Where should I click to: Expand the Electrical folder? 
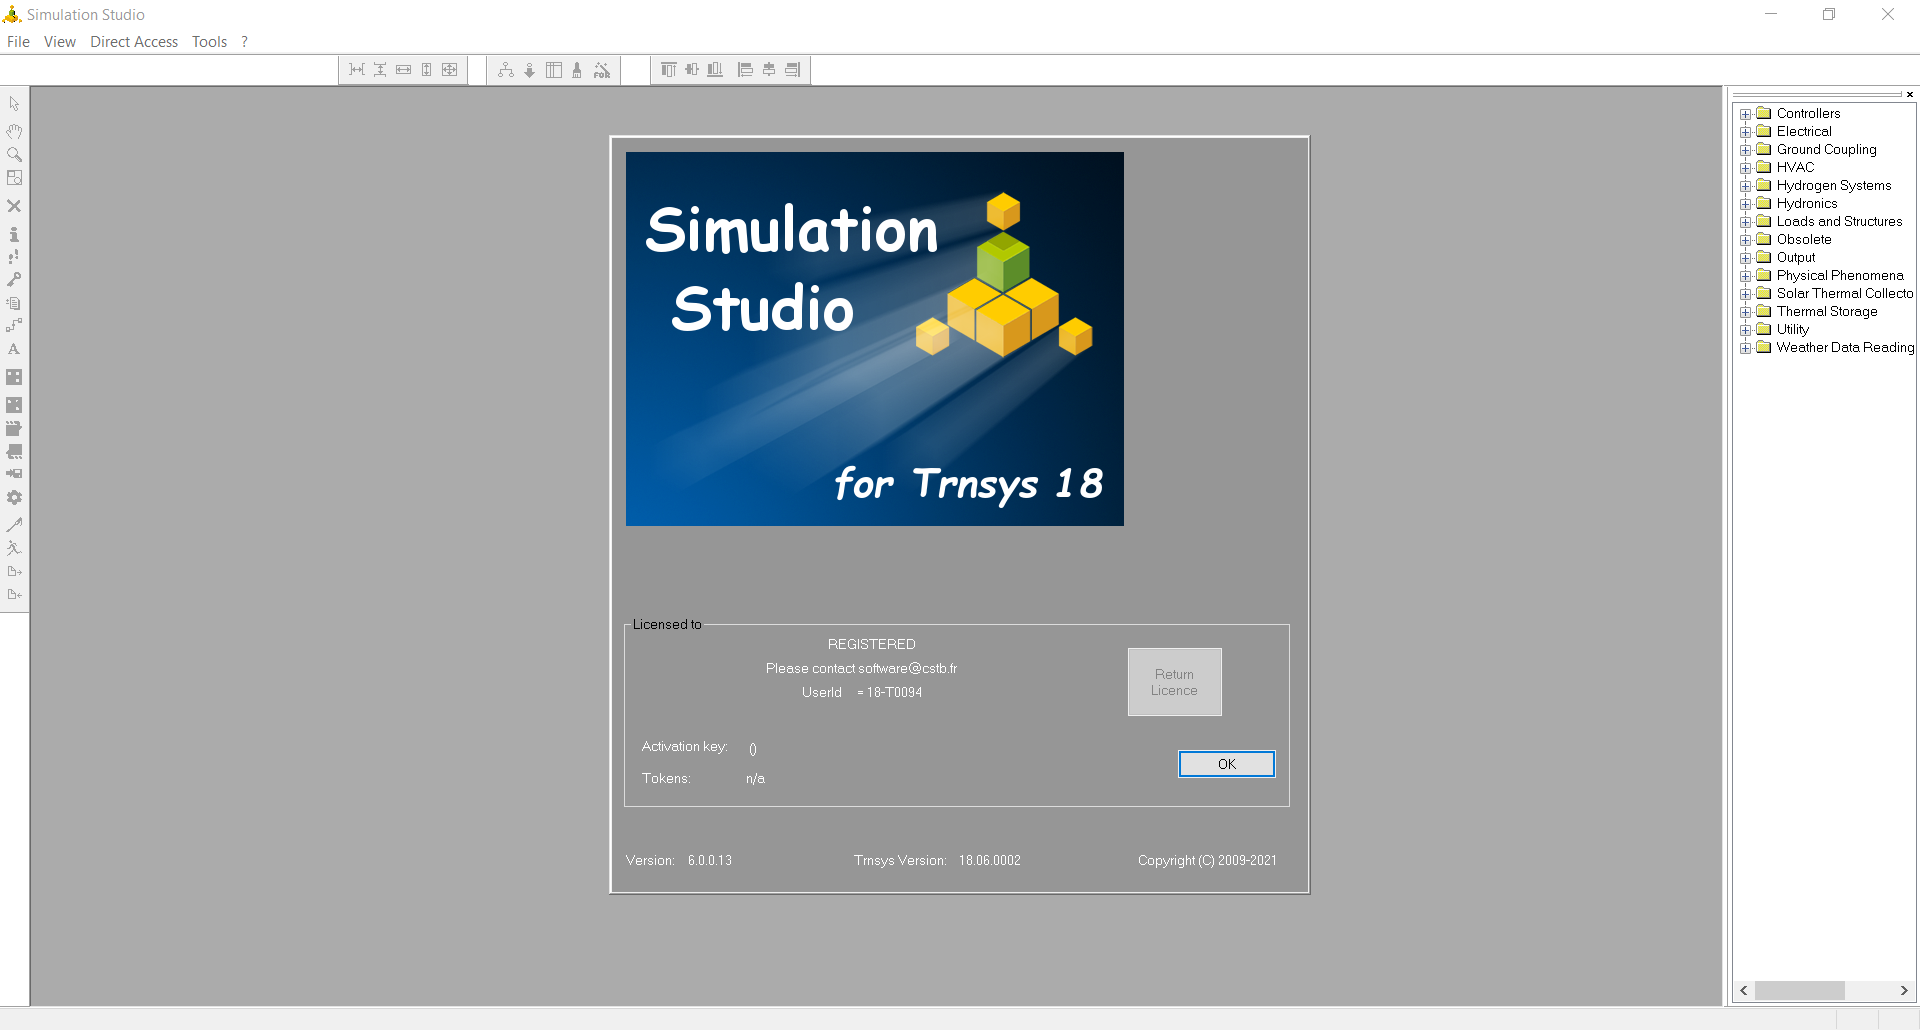coord(1745,132)
